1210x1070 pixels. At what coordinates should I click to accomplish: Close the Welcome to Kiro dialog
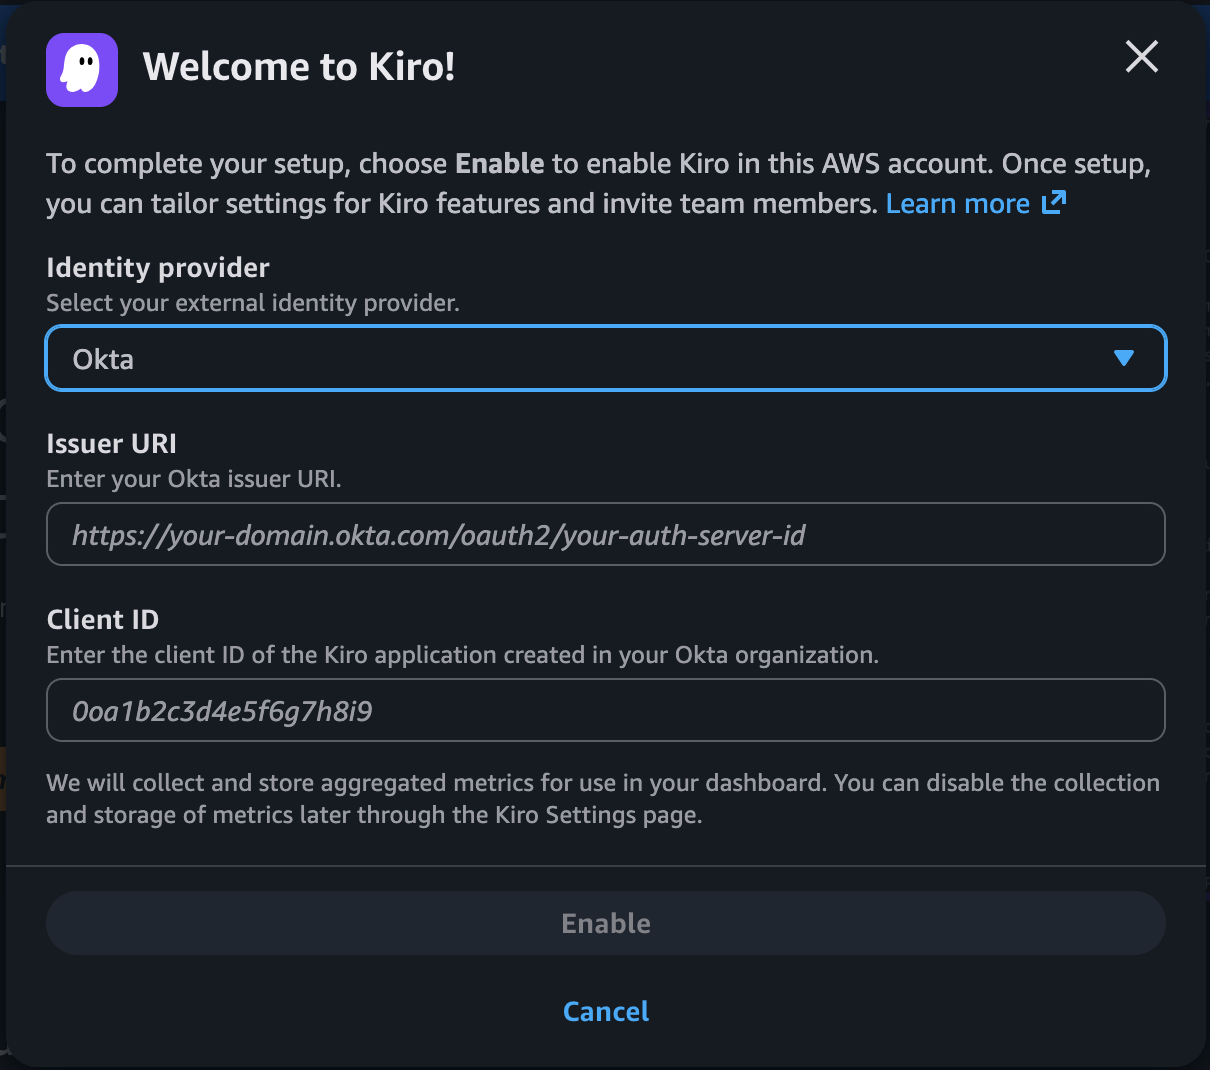[x=1141, y=57]
